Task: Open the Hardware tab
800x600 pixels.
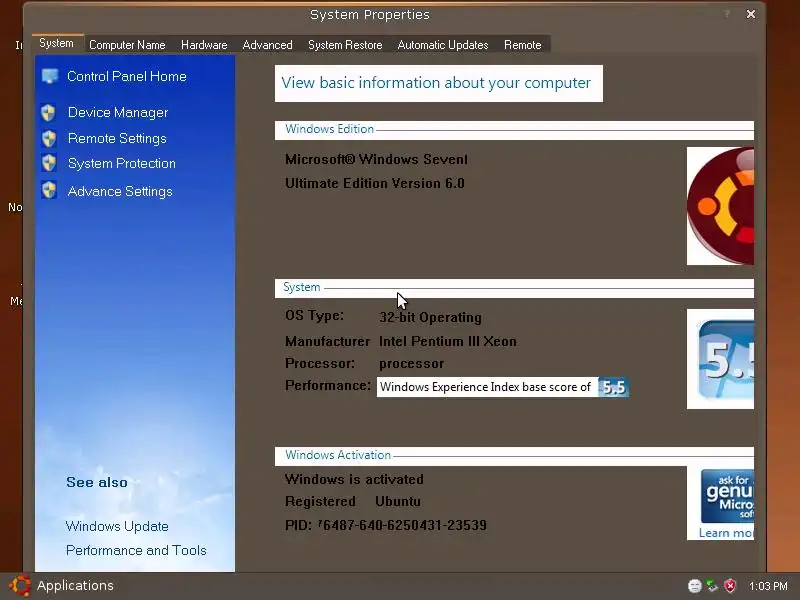Action: (x=204, y=45)
